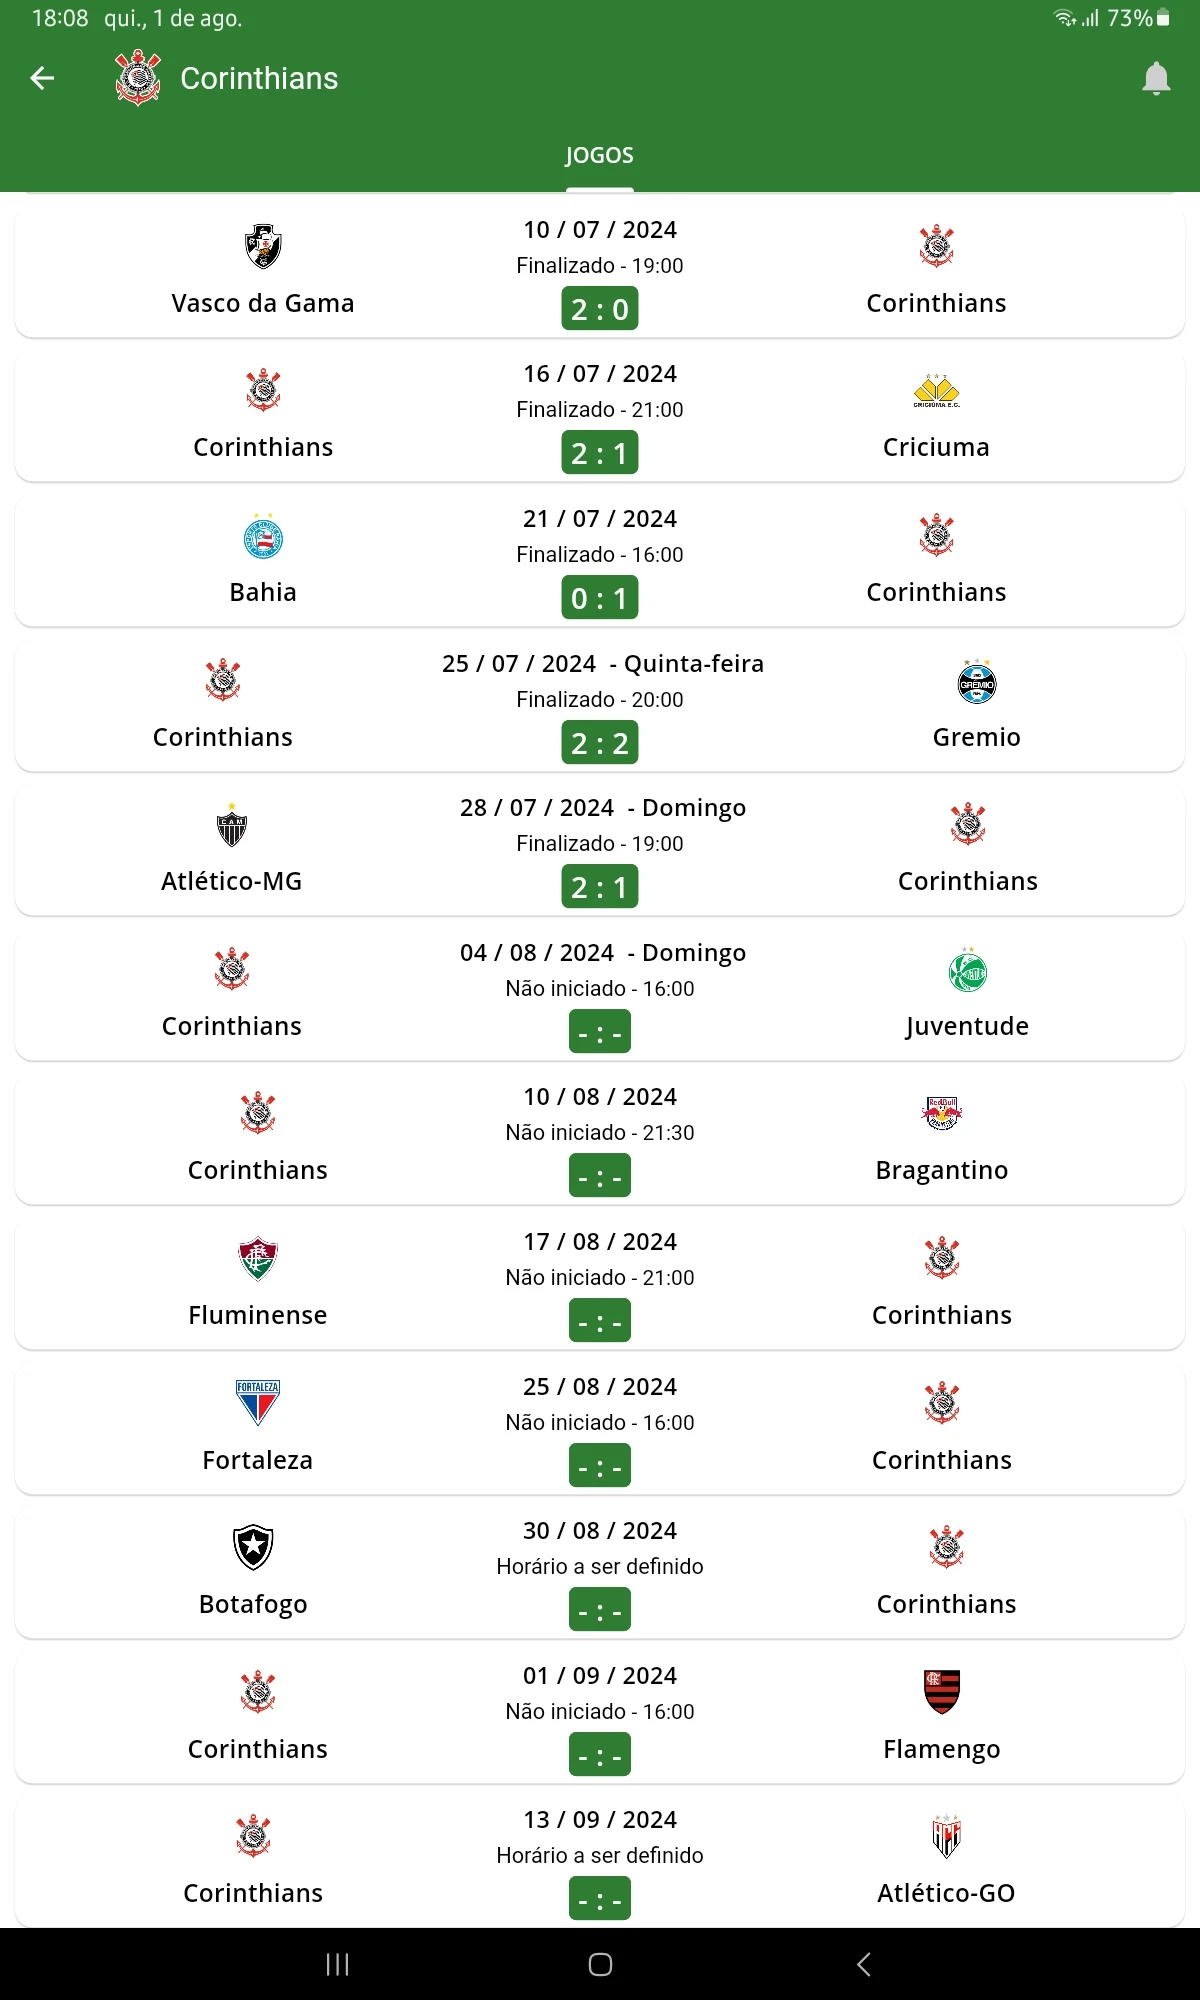The width and height of the screenshot is (1200, 2000).
Task: Tap the Atlético-MG crest
Action: pos(232,825)
